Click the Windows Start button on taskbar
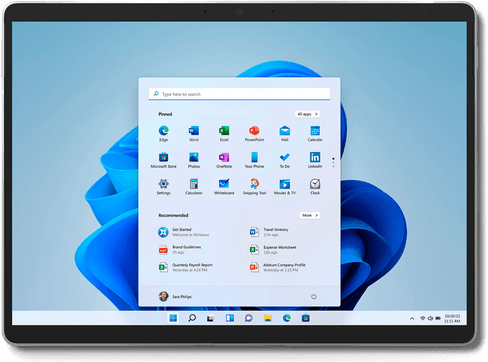Image resolution: width=488 pixels, height=362 pixels. tap(173, 318)
